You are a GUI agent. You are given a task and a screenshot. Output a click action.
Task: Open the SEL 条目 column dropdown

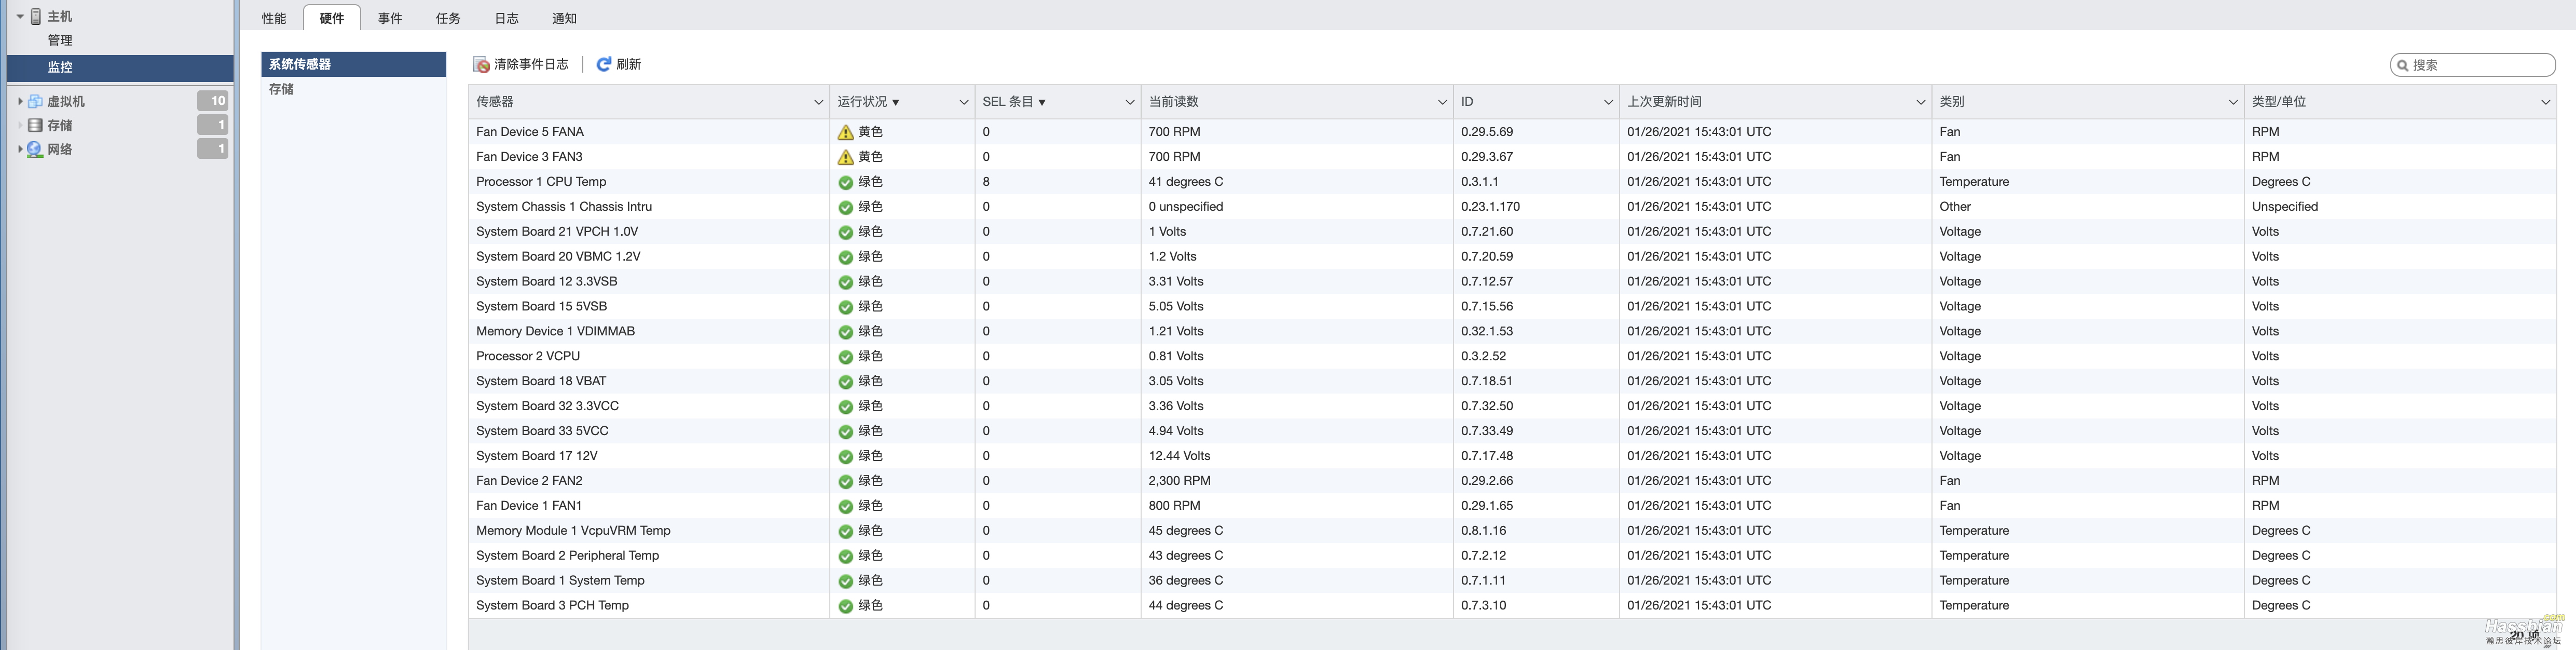point(1130,102)
